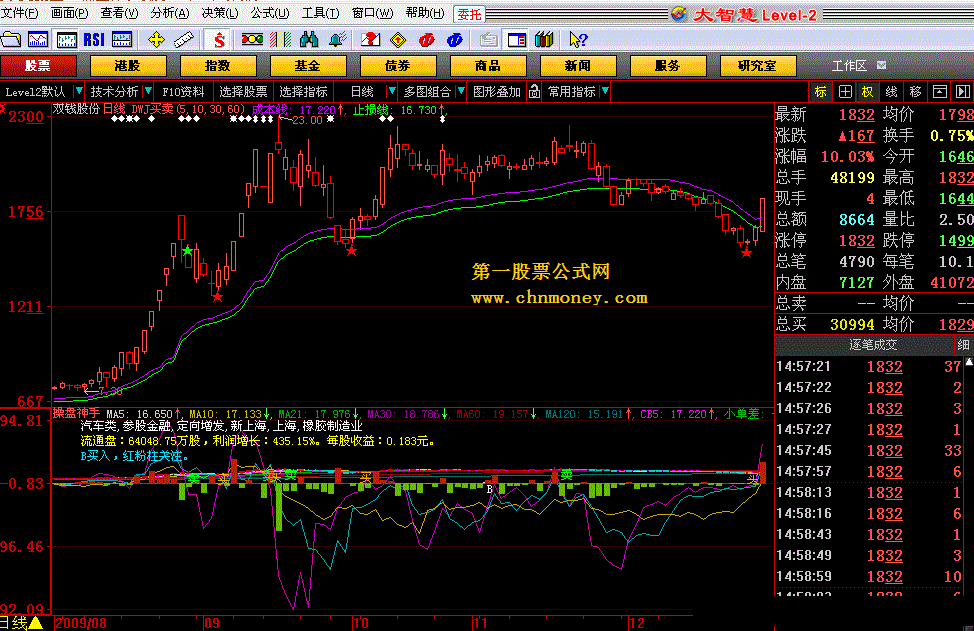Select the 基金 funds tab button
Screen dimensions: 974x631
308,66
